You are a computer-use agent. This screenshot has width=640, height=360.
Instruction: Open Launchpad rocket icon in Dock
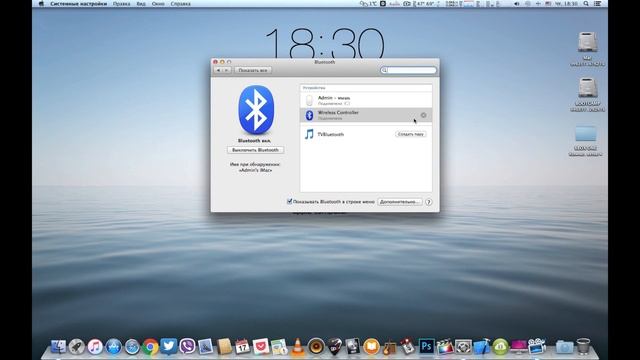pos(76,347)
